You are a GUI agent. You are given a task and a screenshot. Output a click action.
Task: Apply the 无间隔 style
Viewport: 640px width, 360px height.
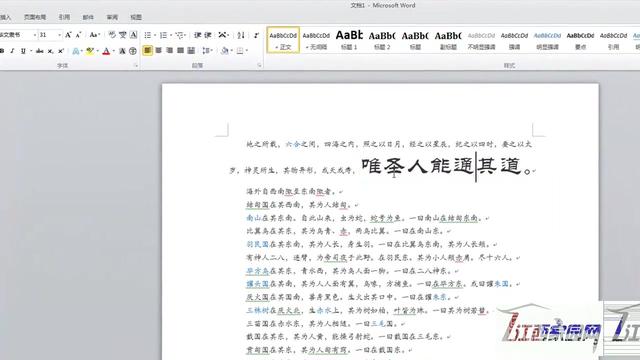point(316,40)
